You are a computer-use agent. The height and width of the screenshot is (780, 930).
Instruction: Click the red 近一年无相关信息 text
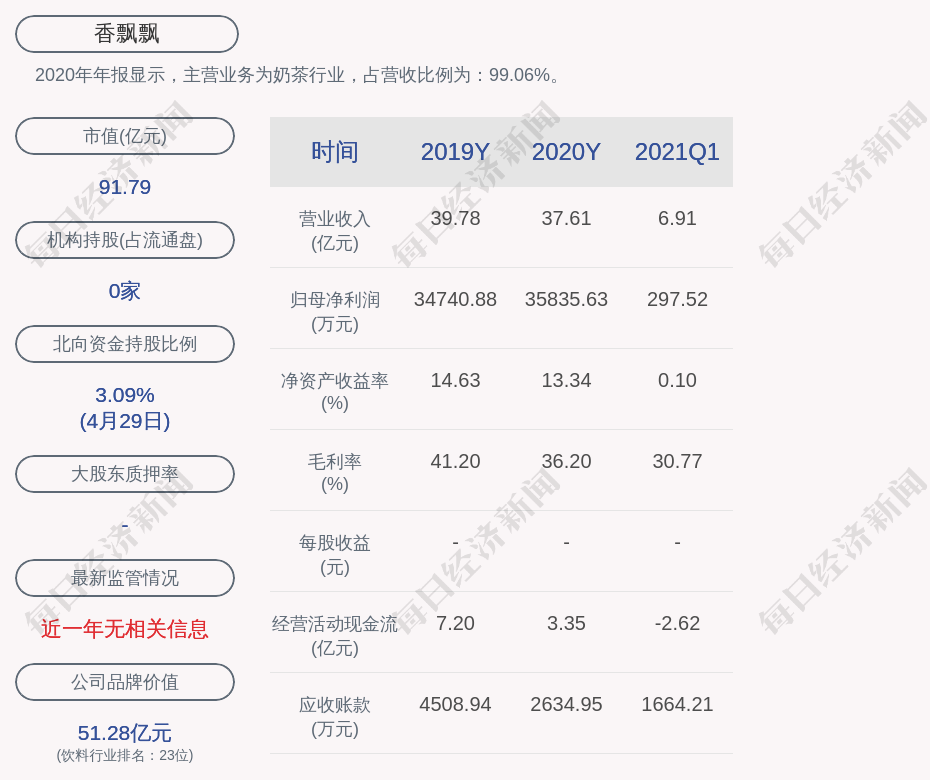125,629
